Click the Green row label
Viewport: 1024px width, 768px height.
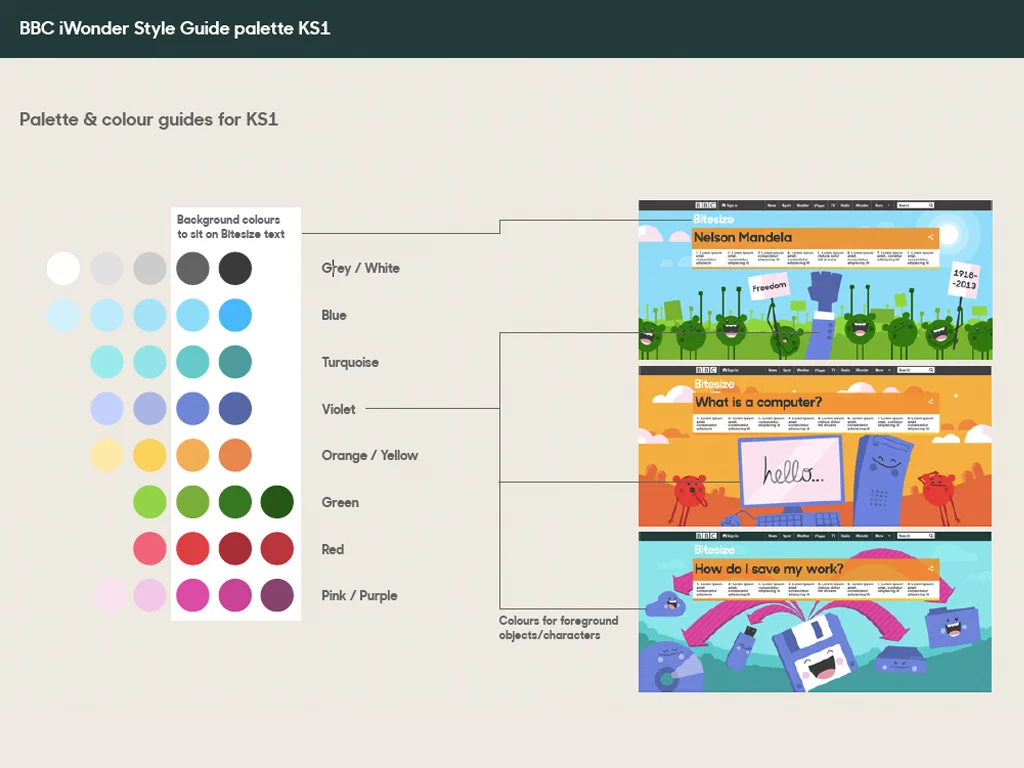340,503
